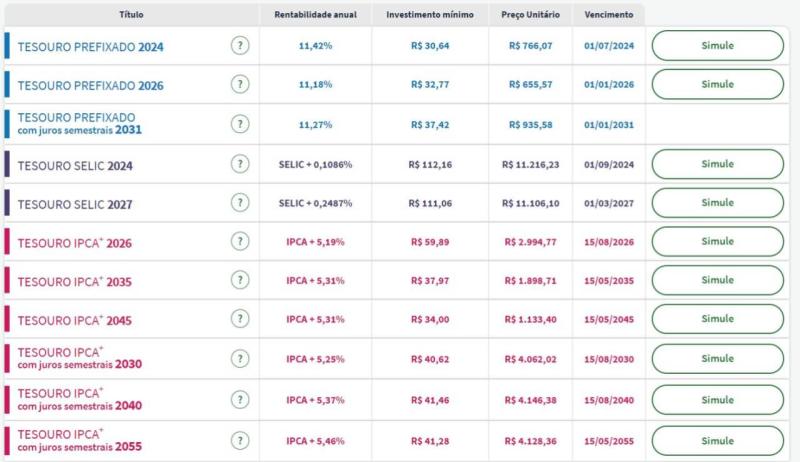
Task: Click the IPCA + 5,46% rate
Action: point(315,441)
